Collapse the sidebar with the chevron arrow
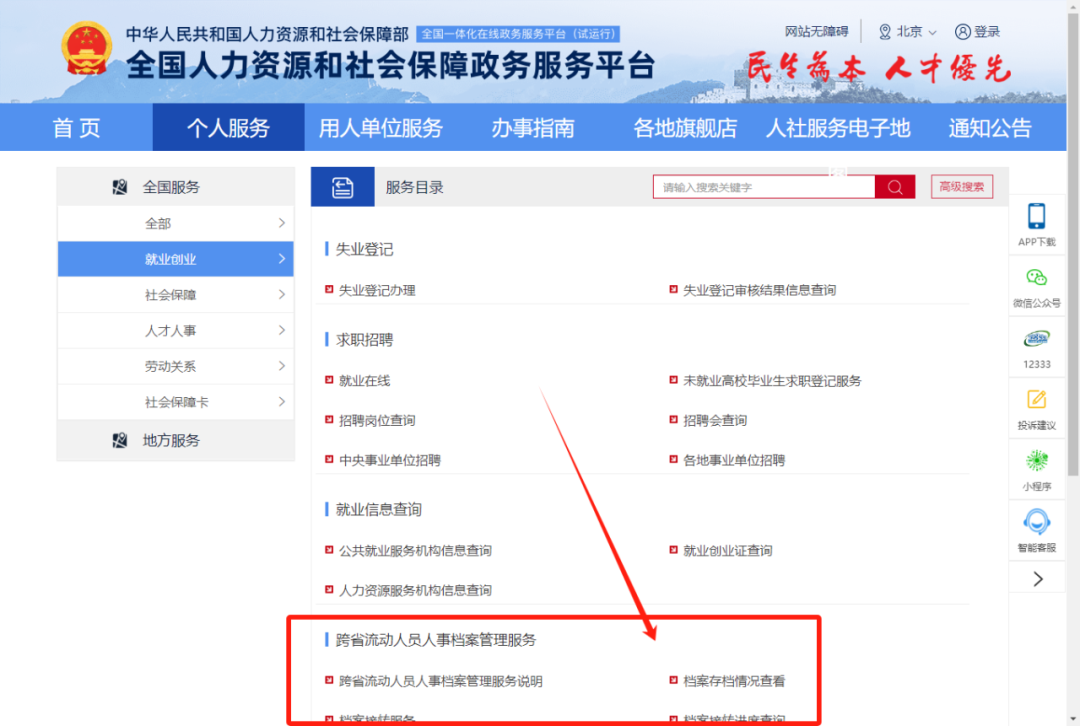Image resolution: width=1080 pixels, height=726 pixels. (x=1037, y=578)
